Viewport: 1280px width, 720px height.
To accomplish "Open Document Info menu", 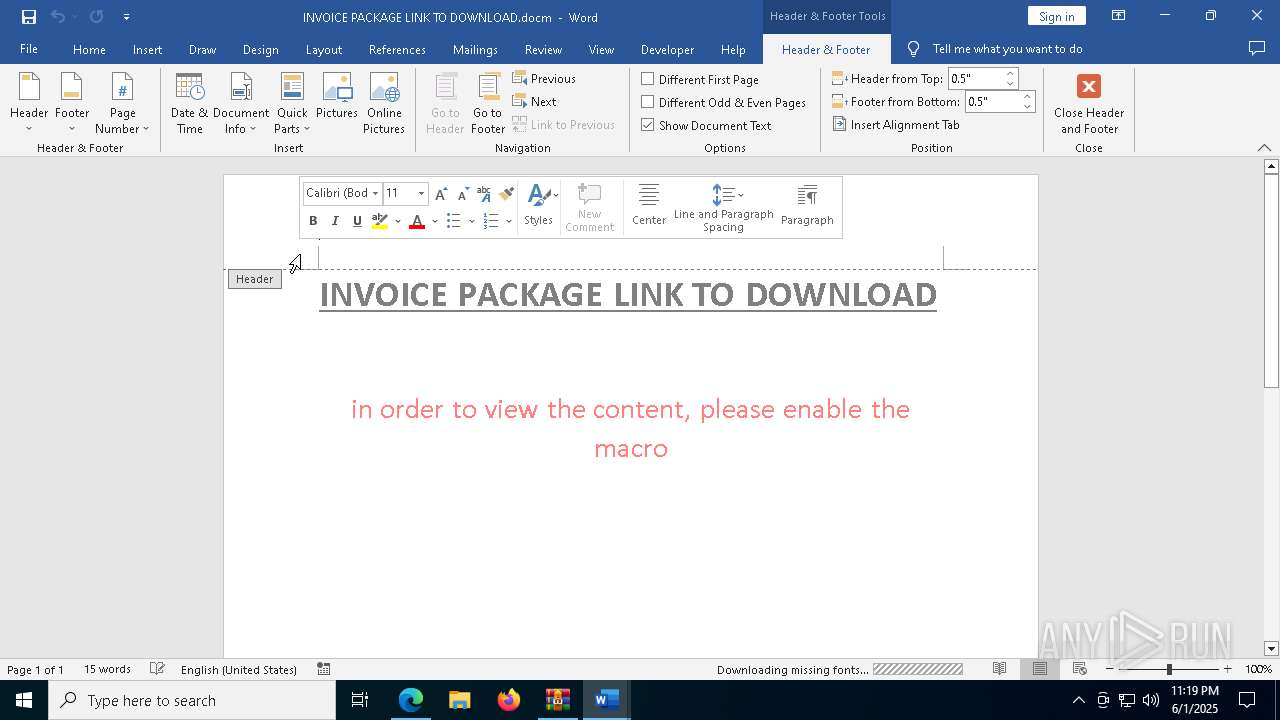I will pos(241,103).
